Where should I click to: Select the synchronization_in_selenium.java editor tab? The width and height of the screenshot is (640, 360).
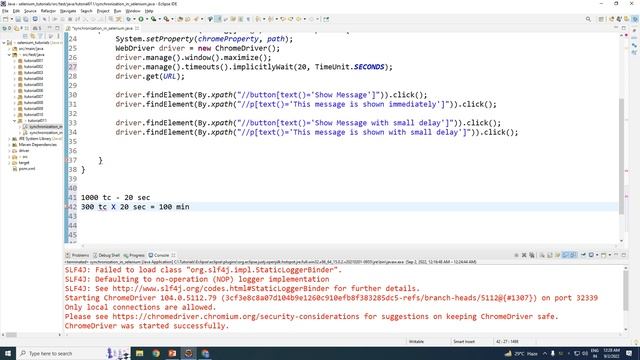[x=103, y=28]
